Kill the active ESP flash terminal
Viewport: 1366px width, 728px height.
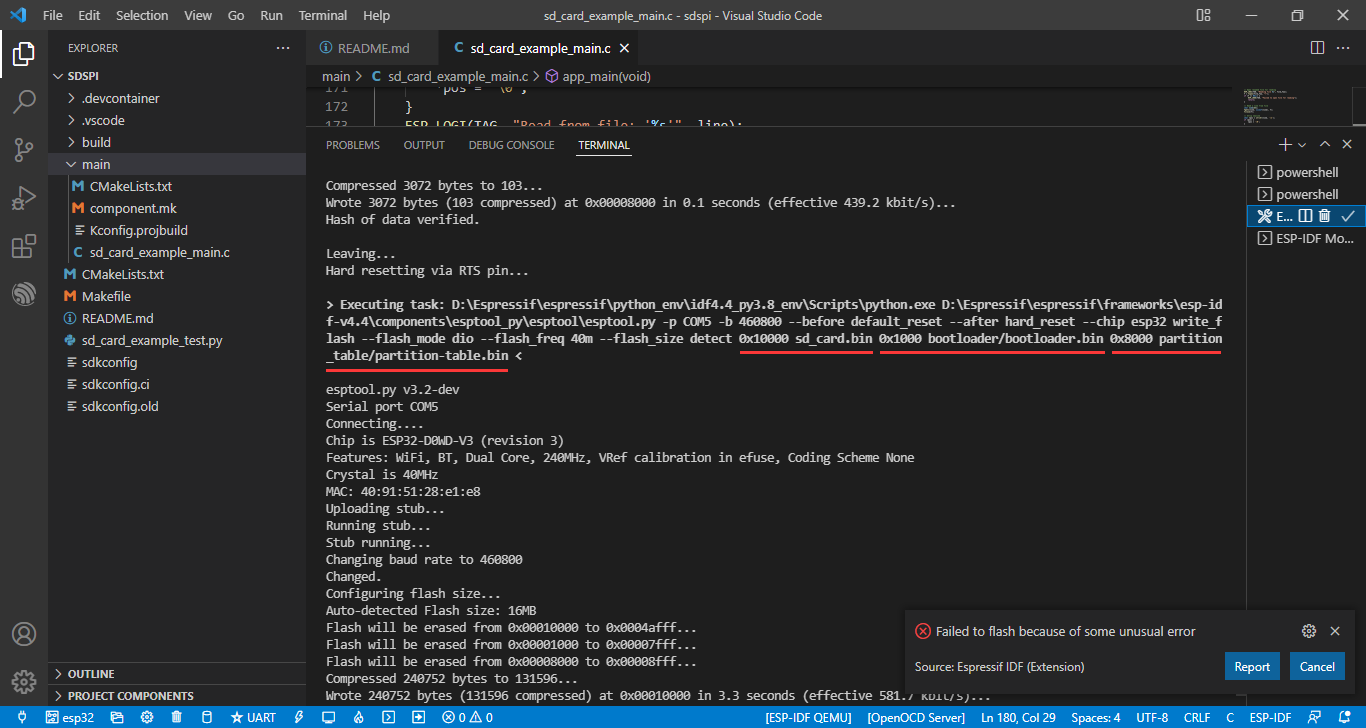tap(1324, 216)
